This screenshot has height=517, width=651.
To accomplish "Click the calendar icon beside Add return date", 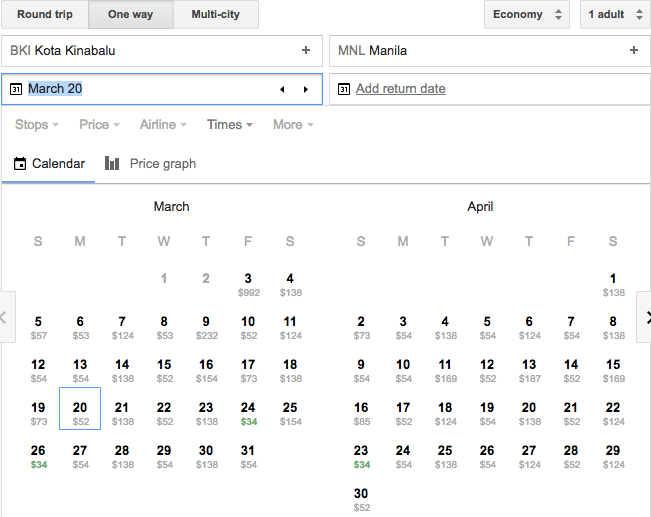I will 344,89.
